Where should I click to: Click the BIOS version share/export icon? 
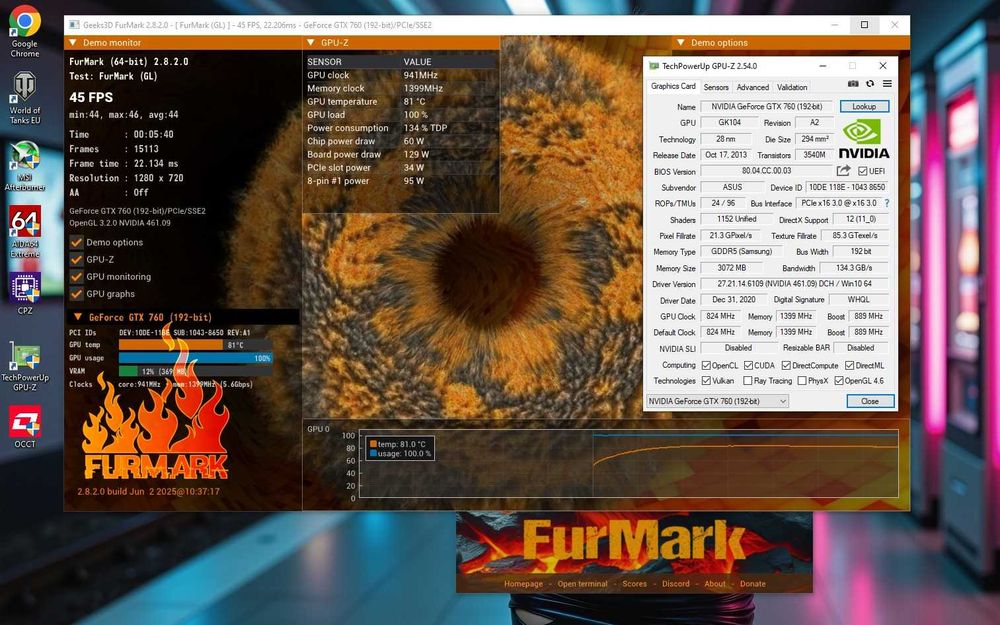(x=844, y=170)
